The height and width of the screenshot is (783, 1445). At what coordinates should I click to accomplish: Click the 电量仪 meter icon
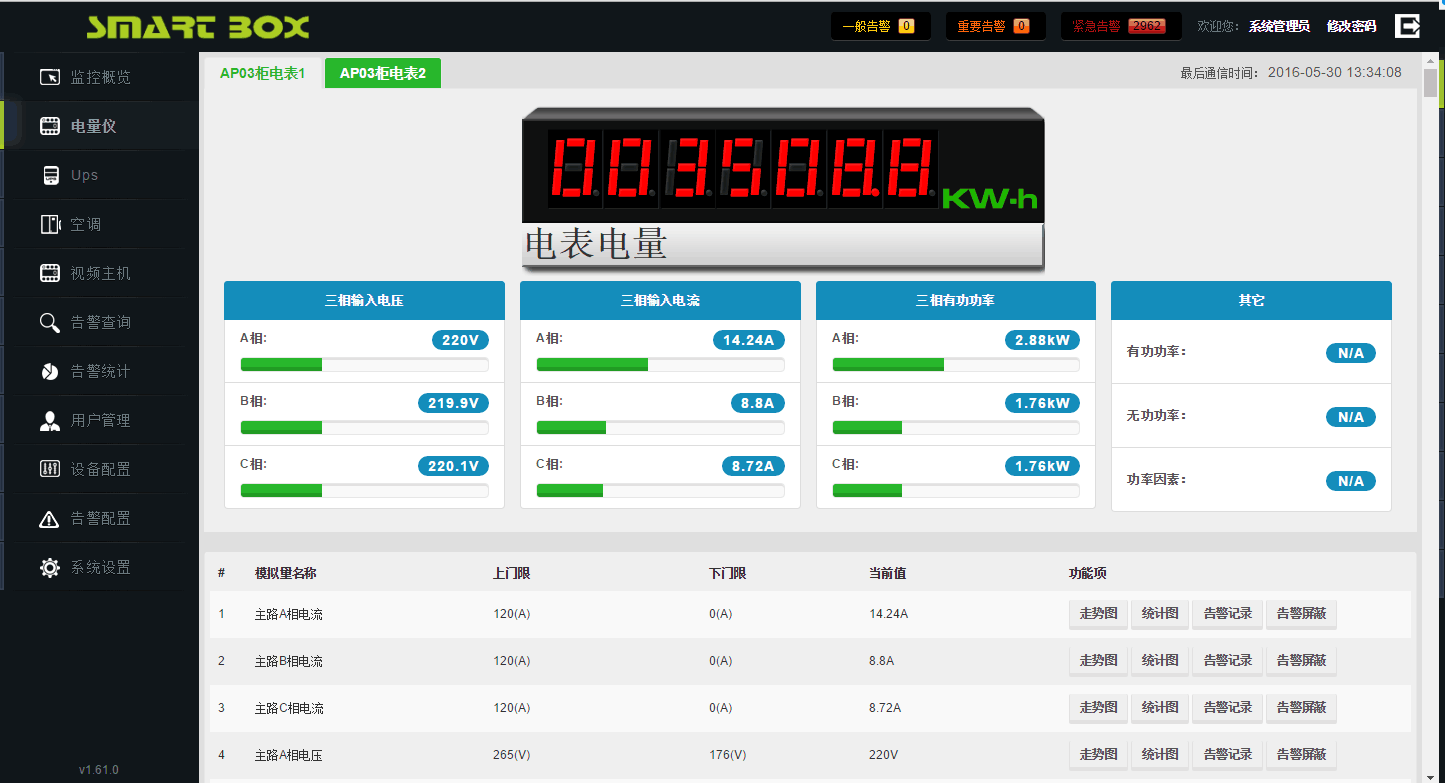point(50,126)
